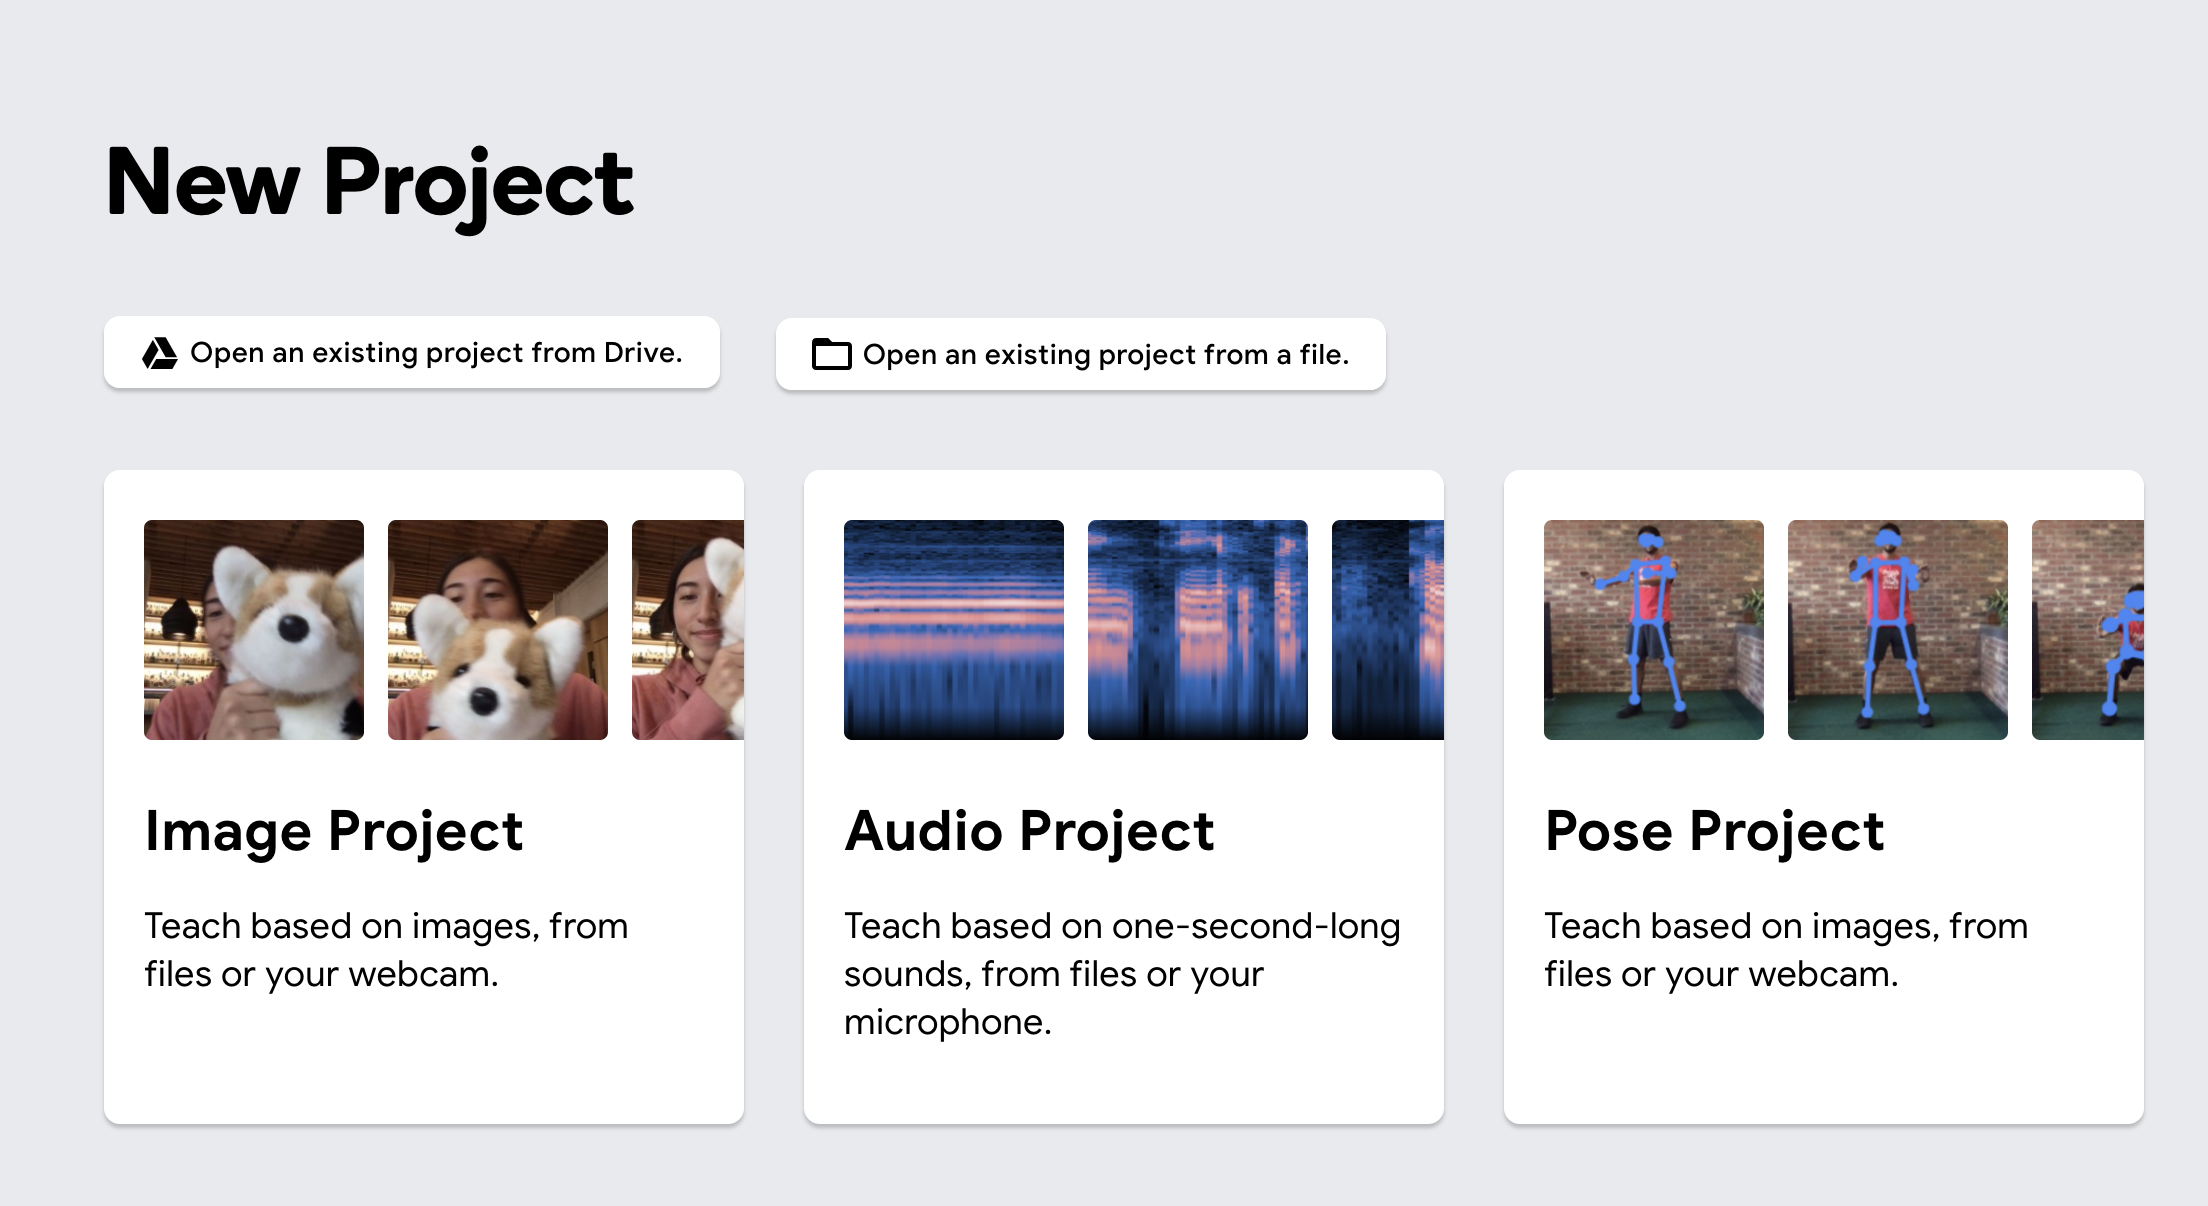Click the second dog plush thumbnail
Screen dimensions: 2208x1206
pyautogui.click(x=497, y=630)
